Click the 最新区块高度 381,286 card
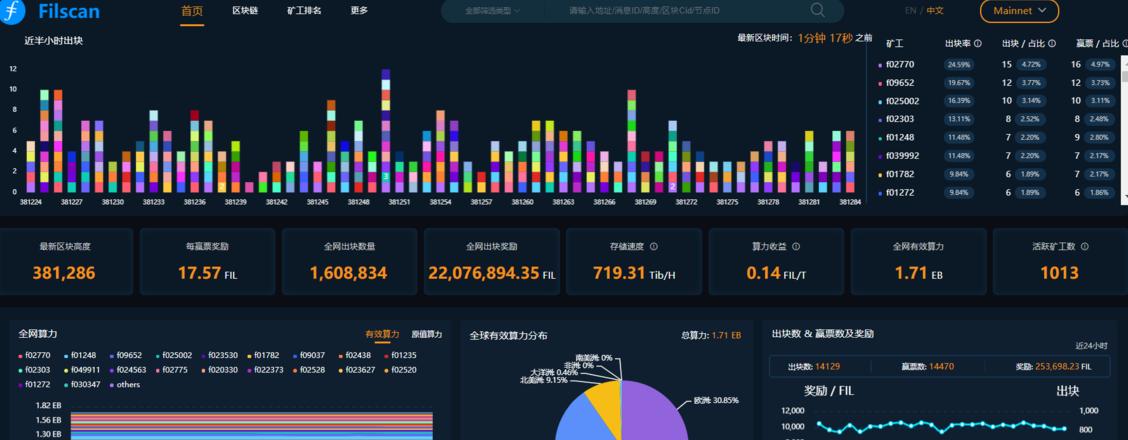This screenshot has width=1128, height=440. [64, 262]
